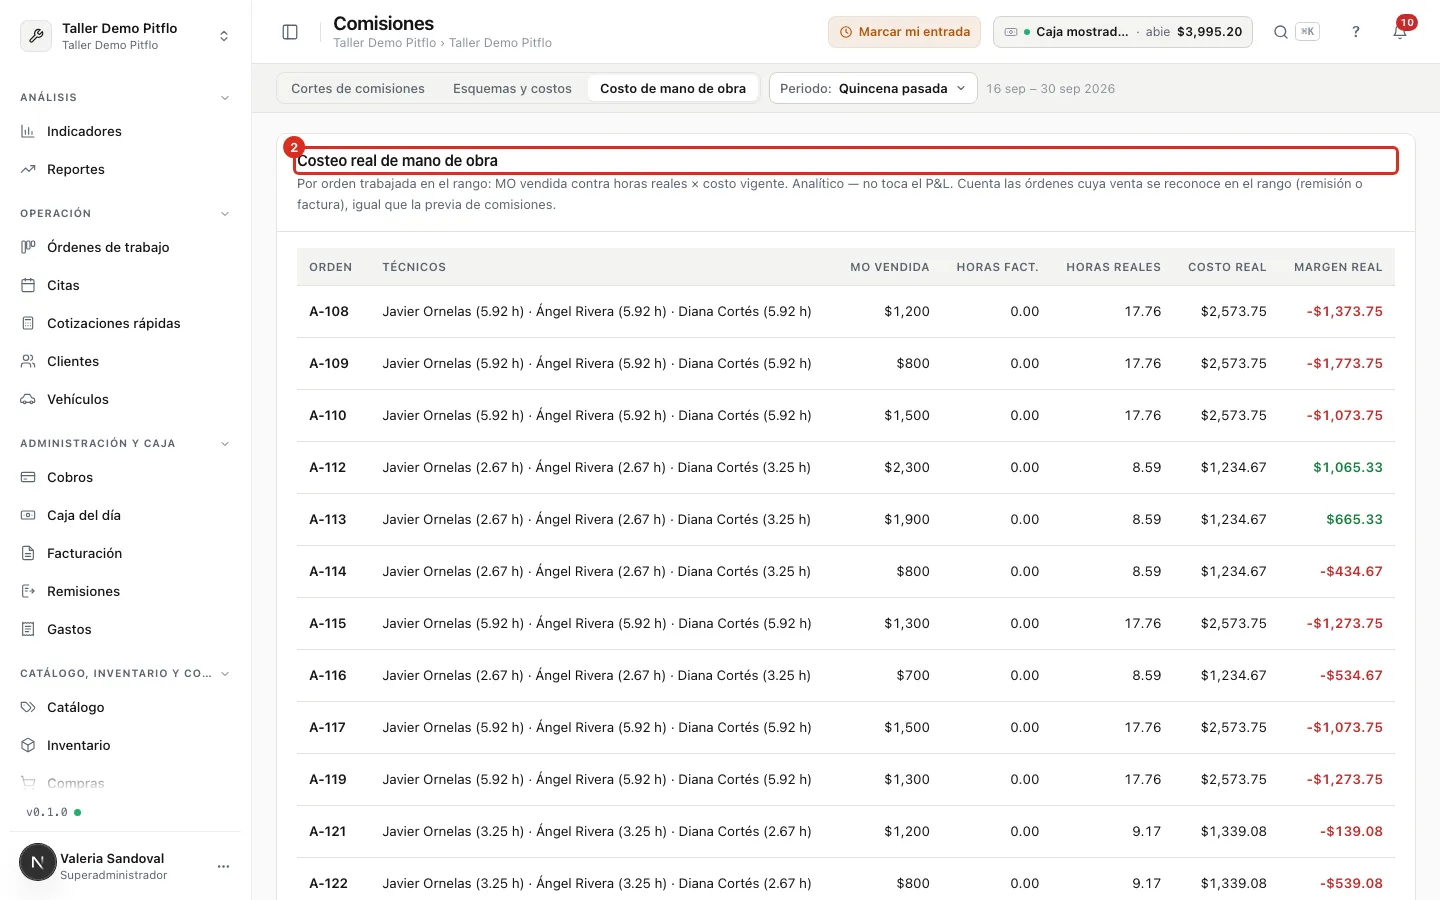Open Caja mostrador status button

(1122, 32)
